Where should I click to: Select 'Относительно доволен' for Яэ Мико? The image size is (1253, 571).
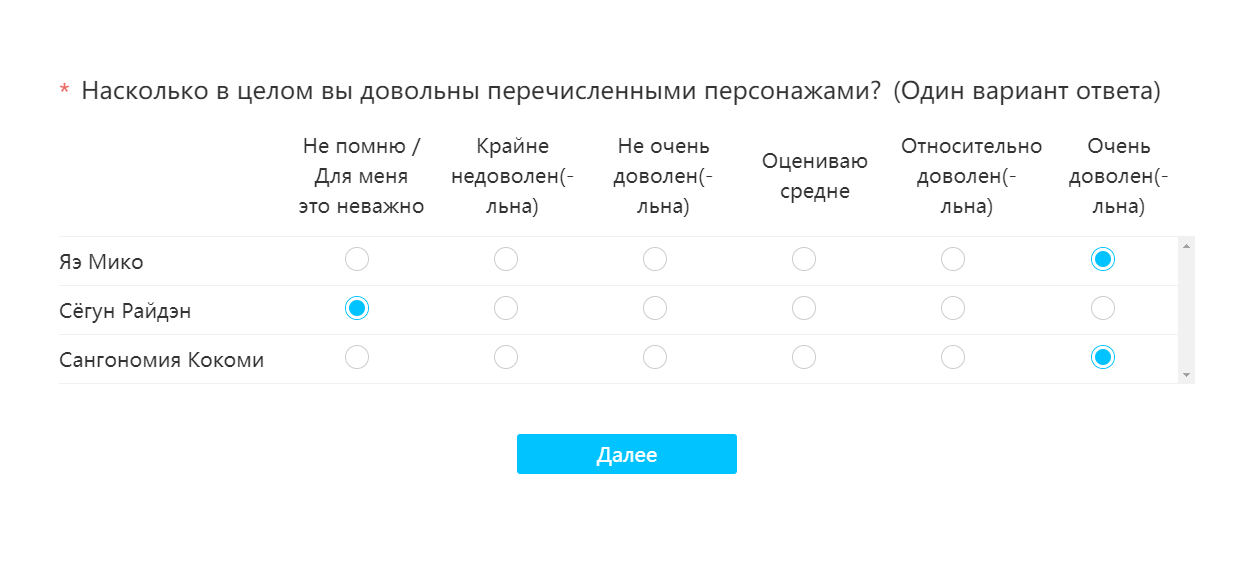pos(953,260)
